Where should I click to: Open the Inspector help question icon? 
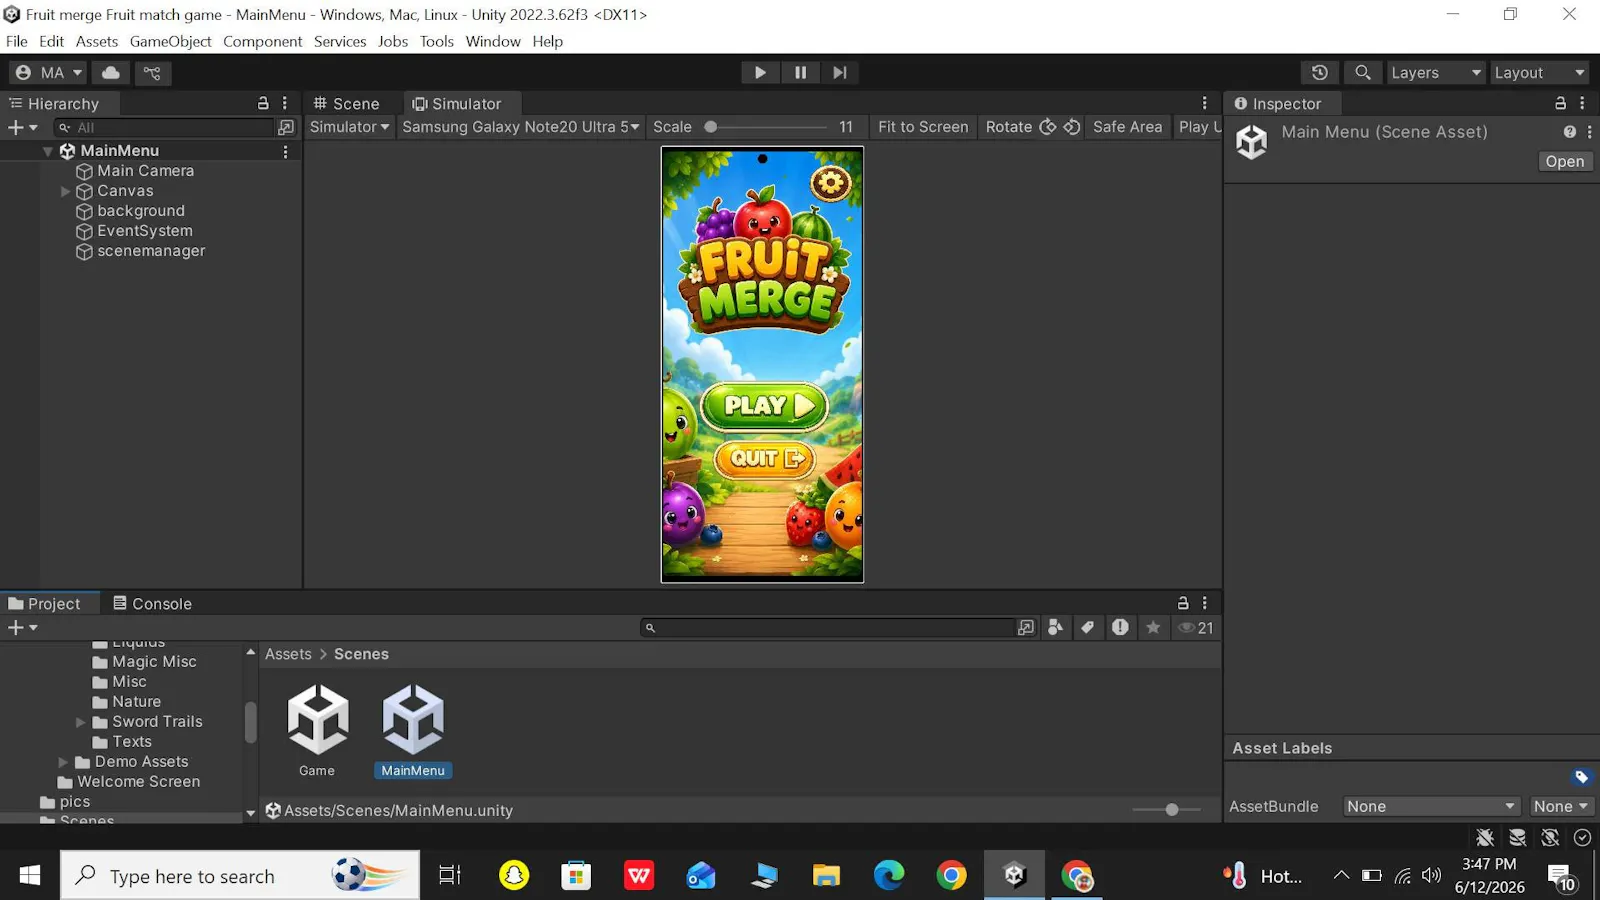tap(1570, 132)
